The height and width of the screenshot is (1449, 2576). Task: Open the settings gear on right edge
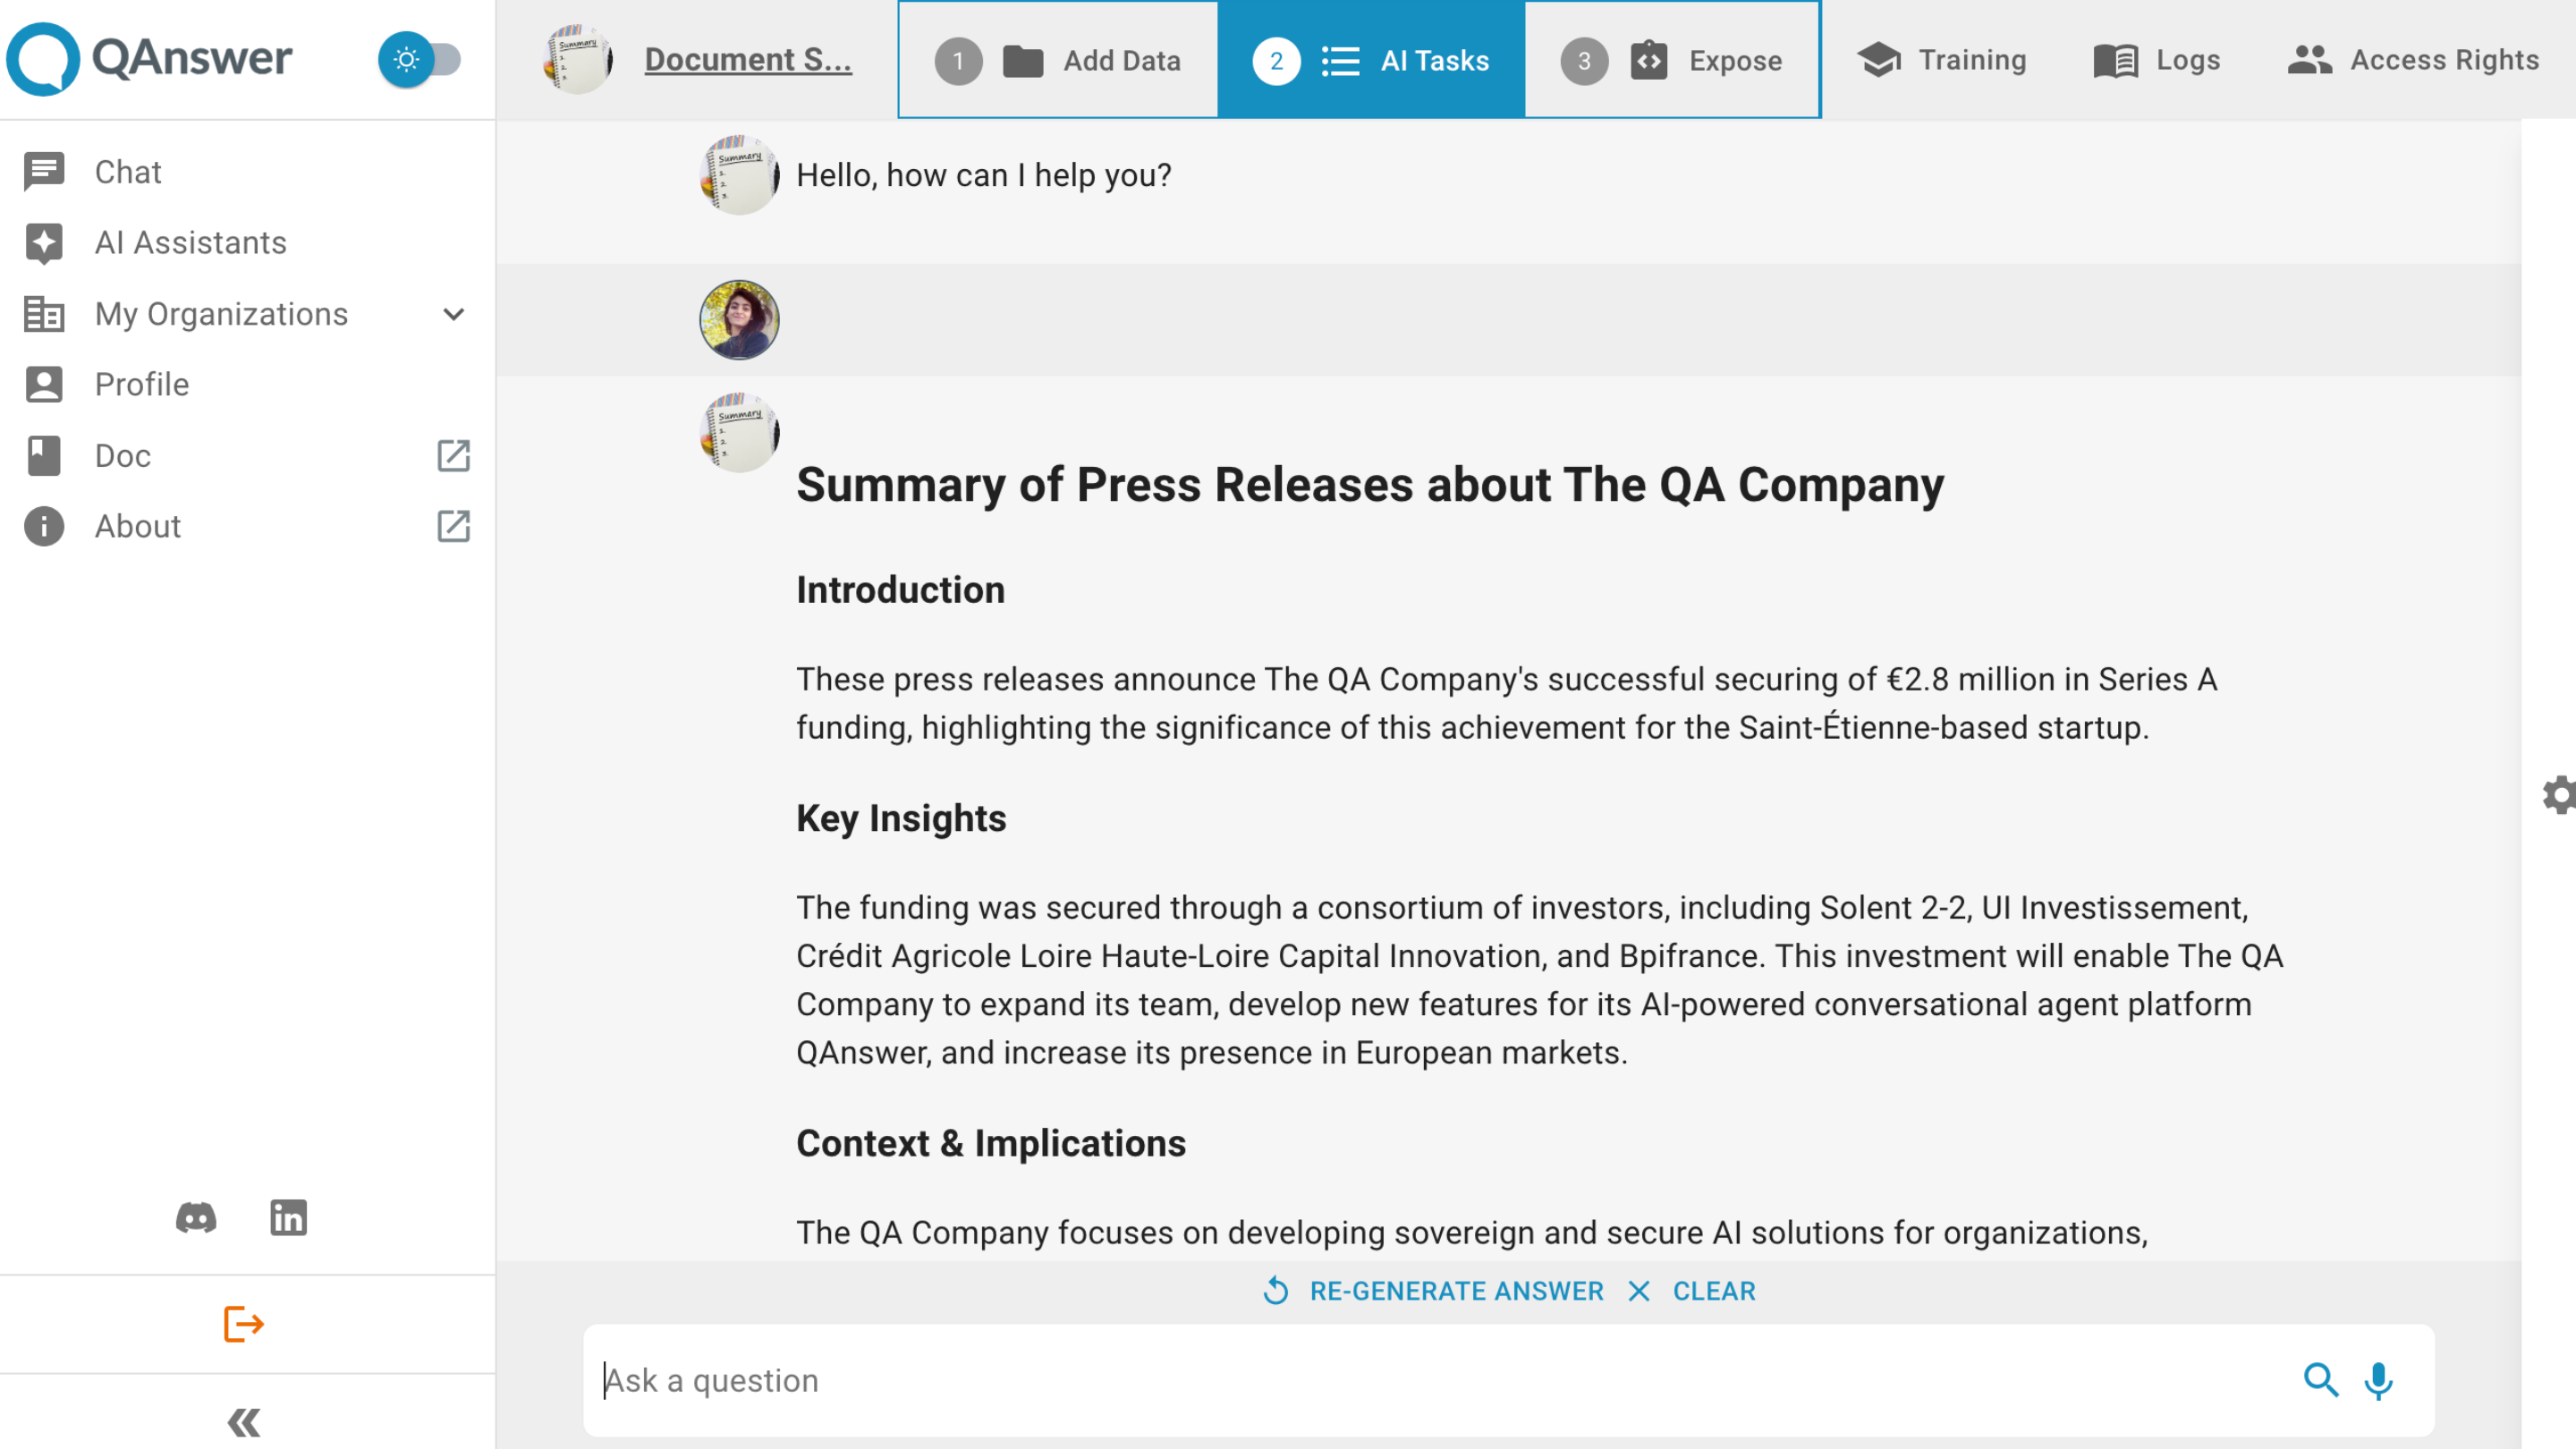2558,795
